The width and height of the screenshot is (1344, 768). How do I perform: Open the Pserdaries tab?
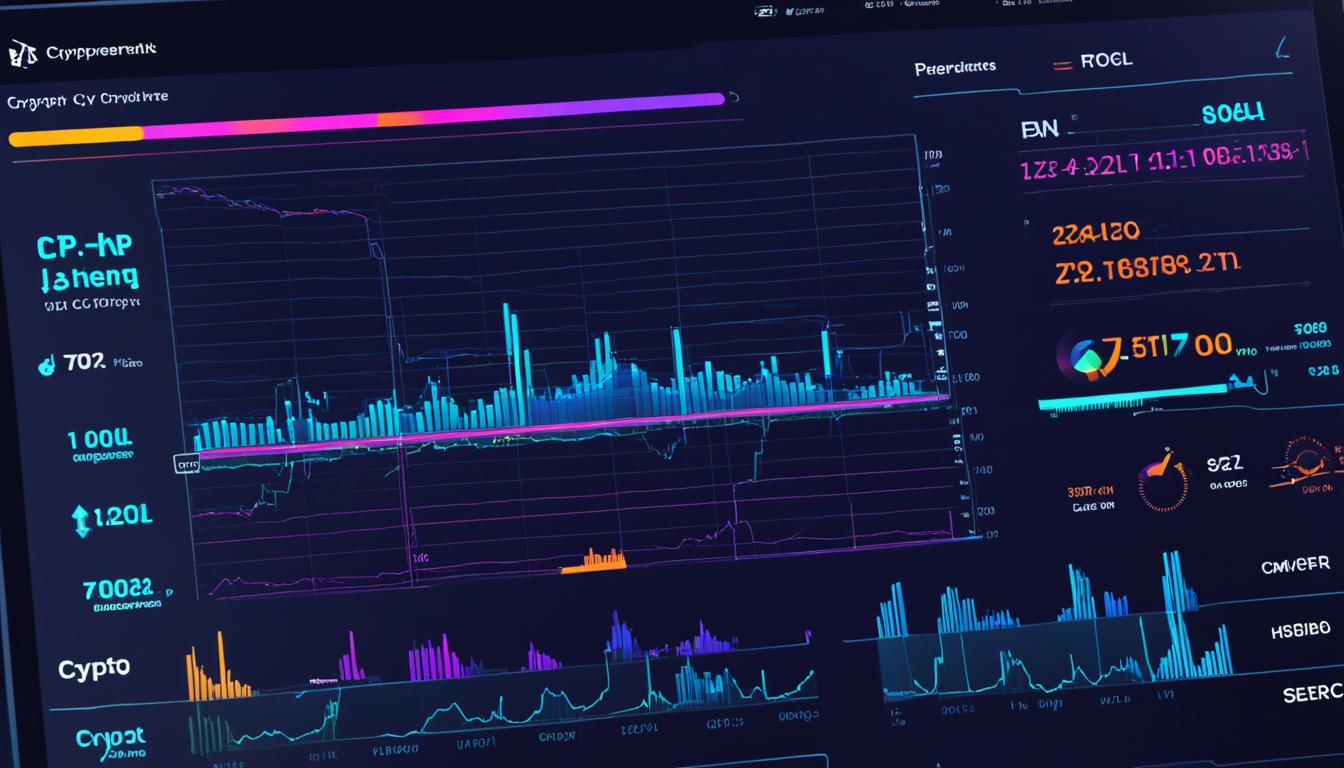pyautogui.click(x=955, y=68)
